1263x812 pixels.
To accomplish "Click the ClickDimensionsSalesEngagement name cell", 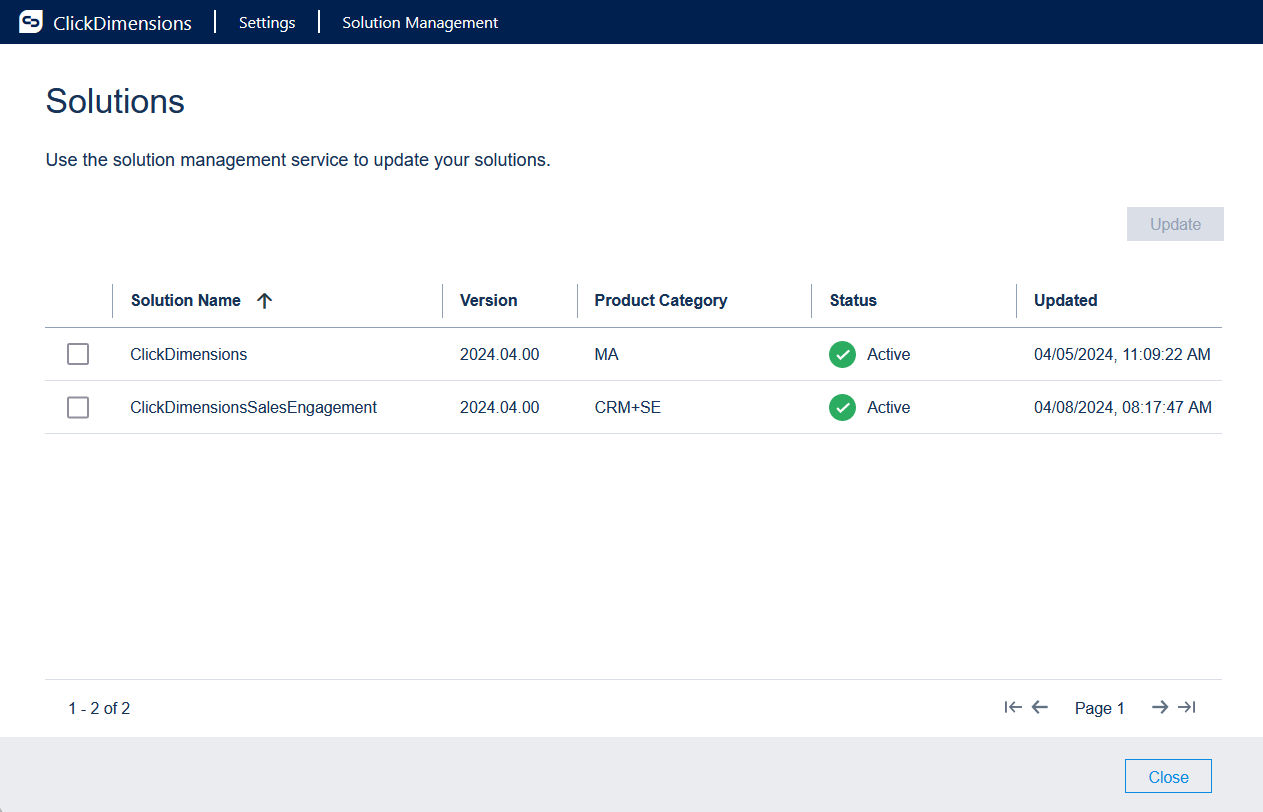I will tap(254, 407).
